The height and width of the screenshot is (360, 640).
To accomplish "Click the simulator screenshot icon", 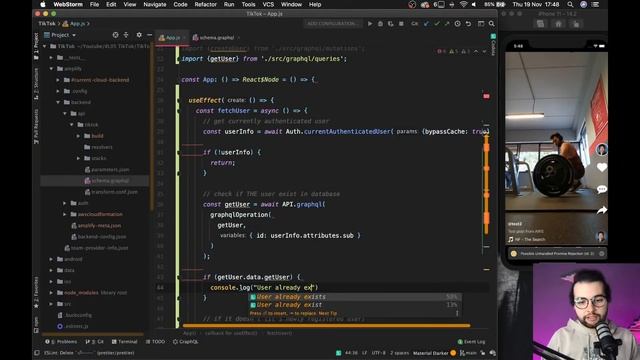I will tap(540, 24).
